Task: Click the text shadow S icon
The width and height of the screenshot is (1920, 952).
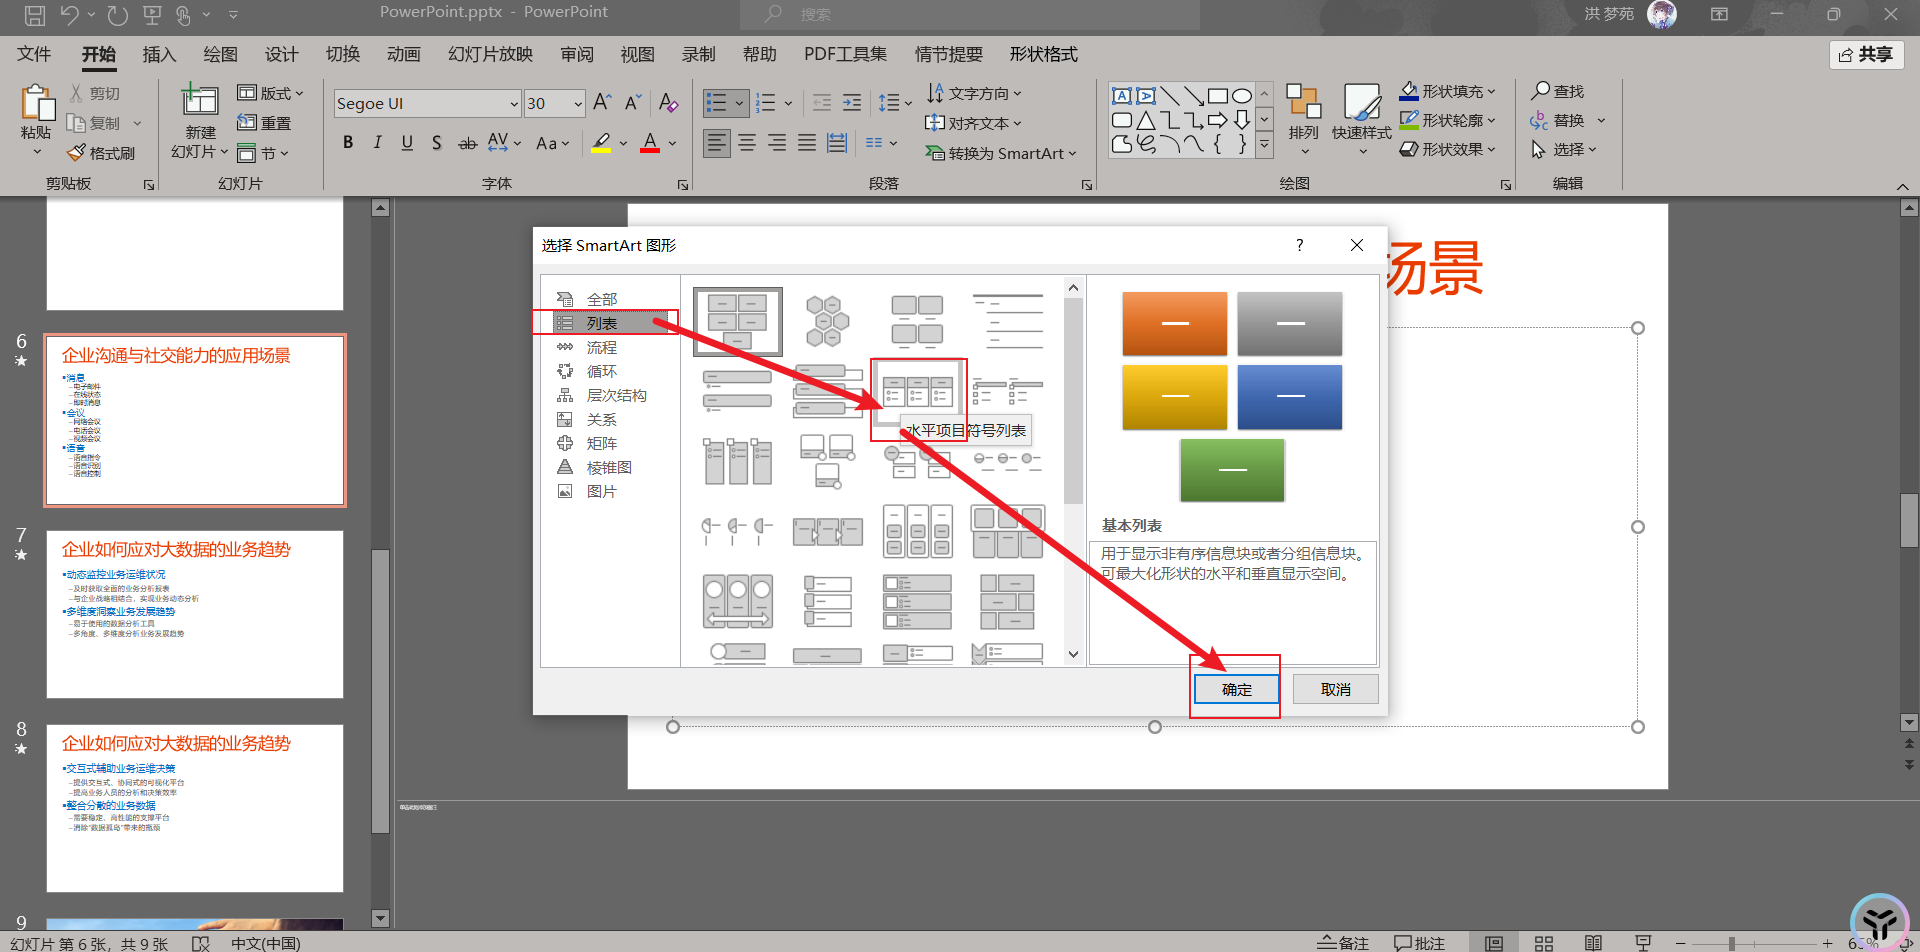Action: point(436,143)
